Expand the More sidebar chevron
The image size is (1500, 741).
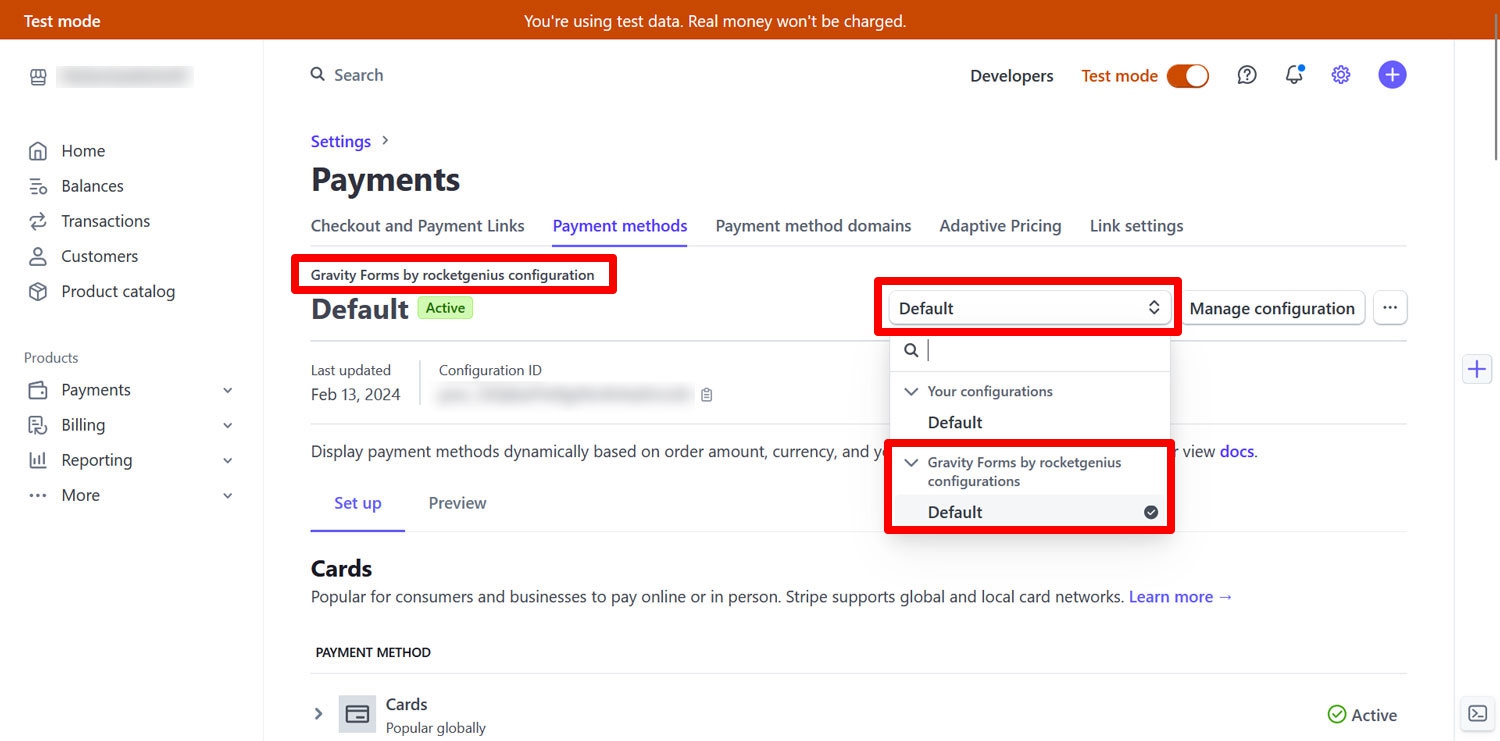pyautogui.click(x=228, y=495)
